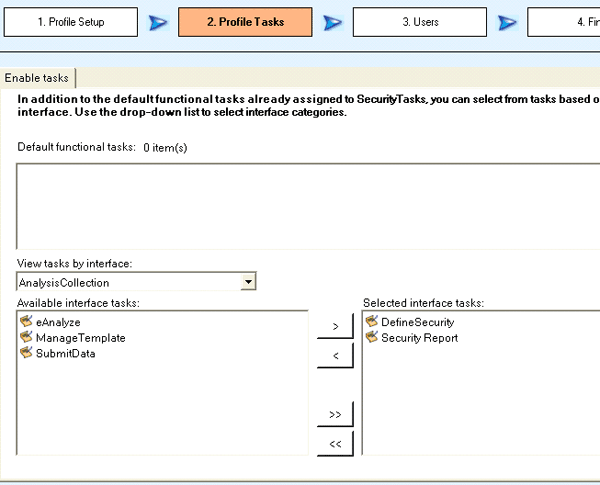Click the eAnalyze task icon
The height and width of the screenshot is (485, 600).
coord(26,322)
